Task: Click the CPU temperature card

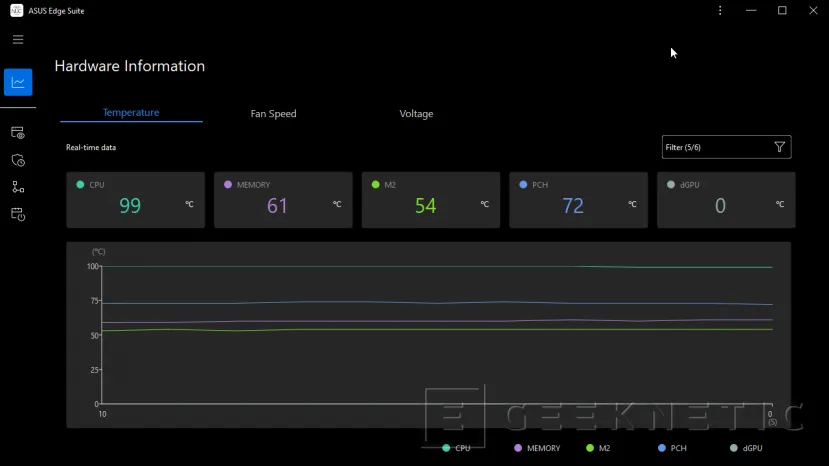Action: click(x=135, y=200)
